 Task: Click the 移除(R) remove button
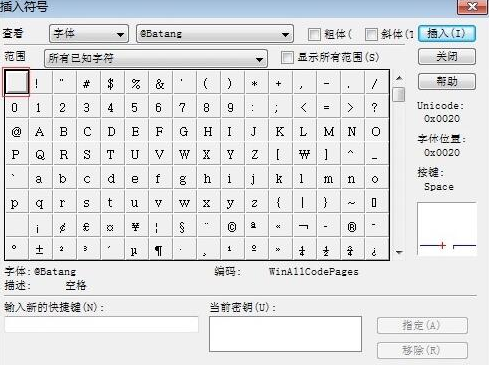pos(422,350)
